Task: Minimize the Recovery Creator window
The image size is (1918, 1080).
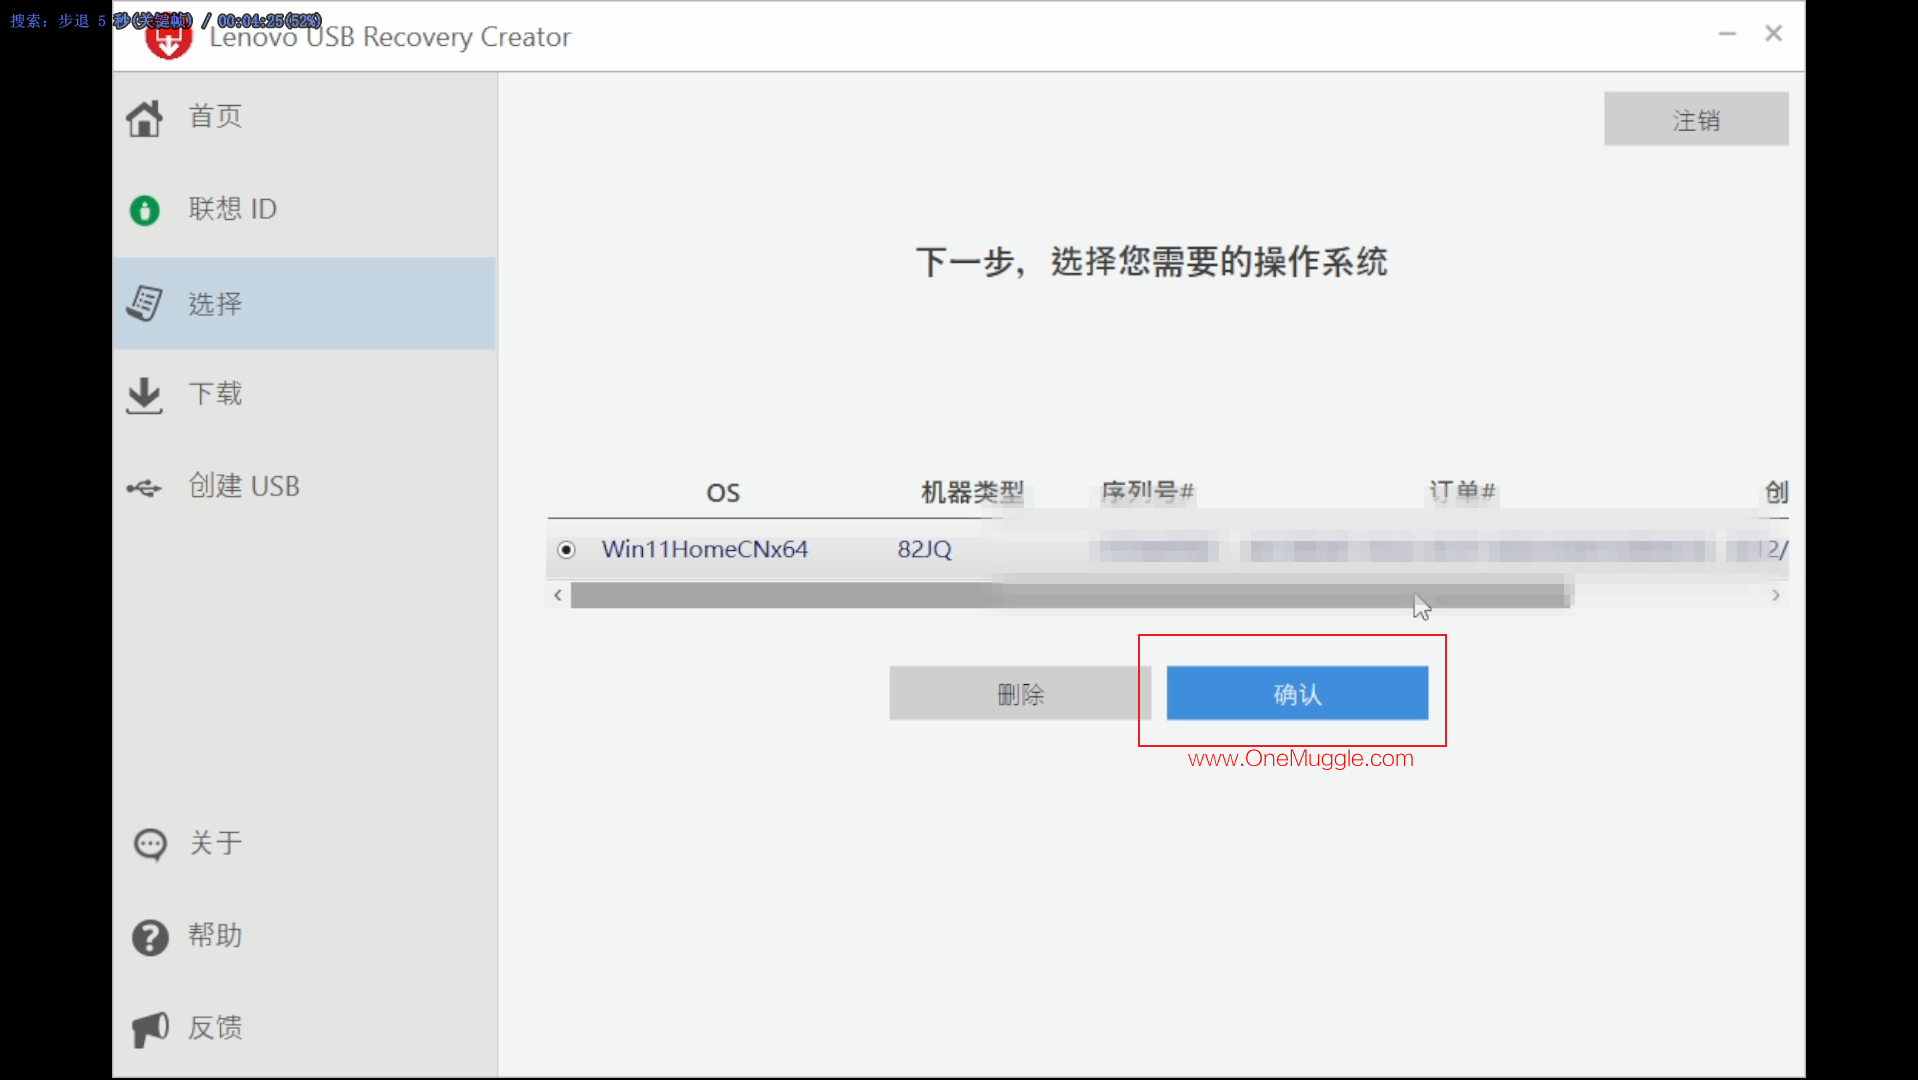Action: coord(1727,34)
